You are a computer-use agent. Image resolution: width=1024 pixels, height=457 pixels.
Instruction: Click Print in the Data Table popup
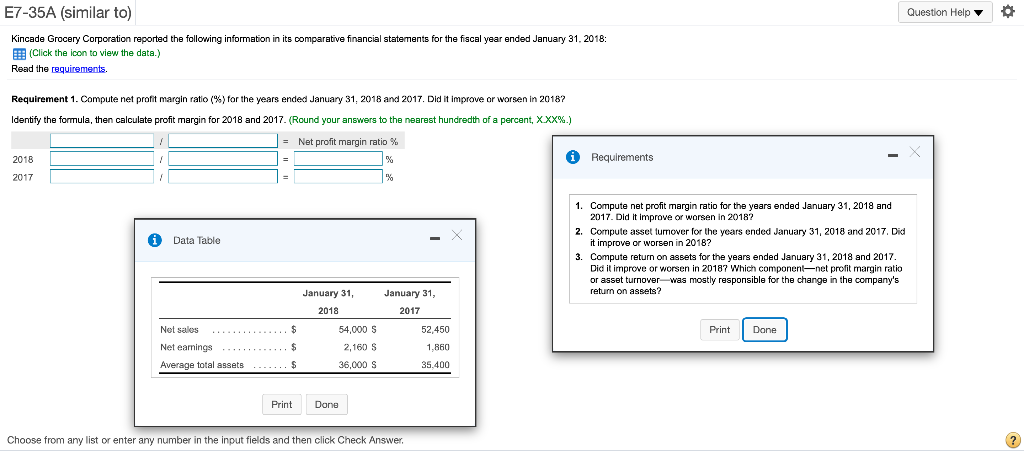(x=281, y=404)
